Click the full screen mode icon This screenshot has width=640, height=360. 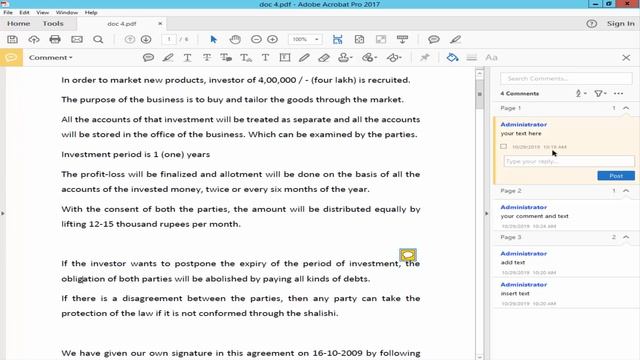[381, 40]
